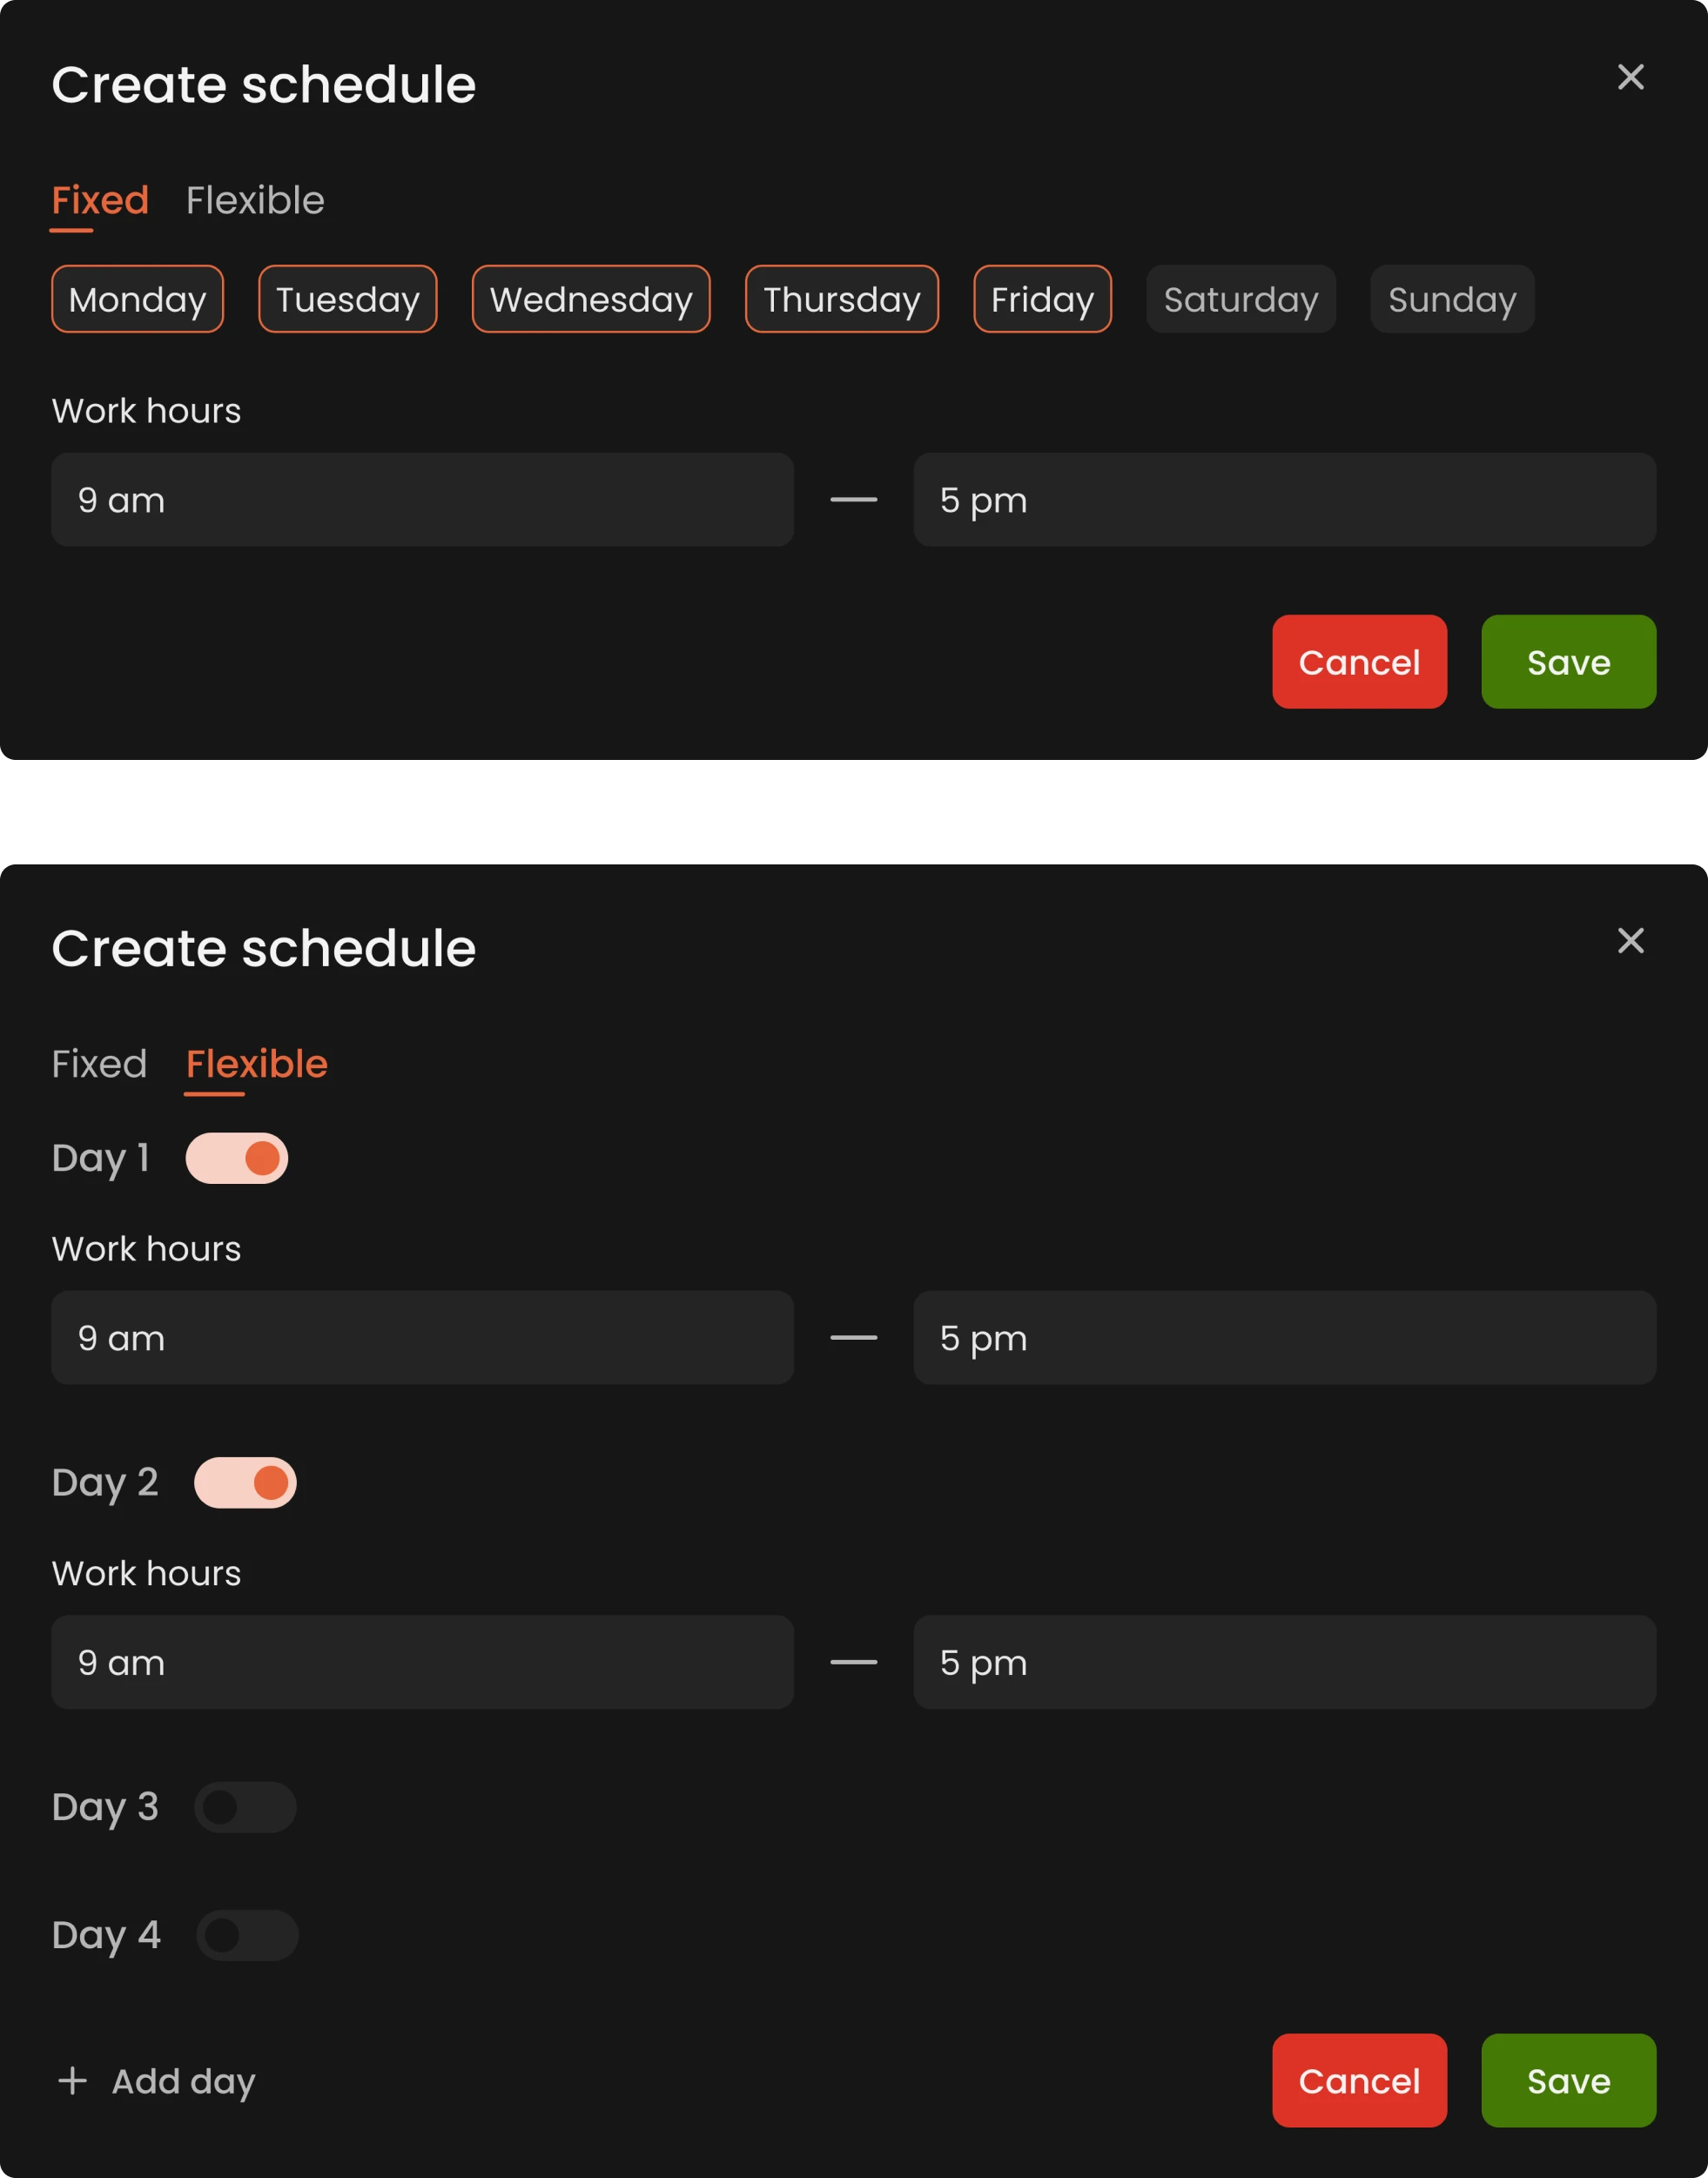Save the fixed schedule
The image size is (1708, 2178).
point(1567,661)
